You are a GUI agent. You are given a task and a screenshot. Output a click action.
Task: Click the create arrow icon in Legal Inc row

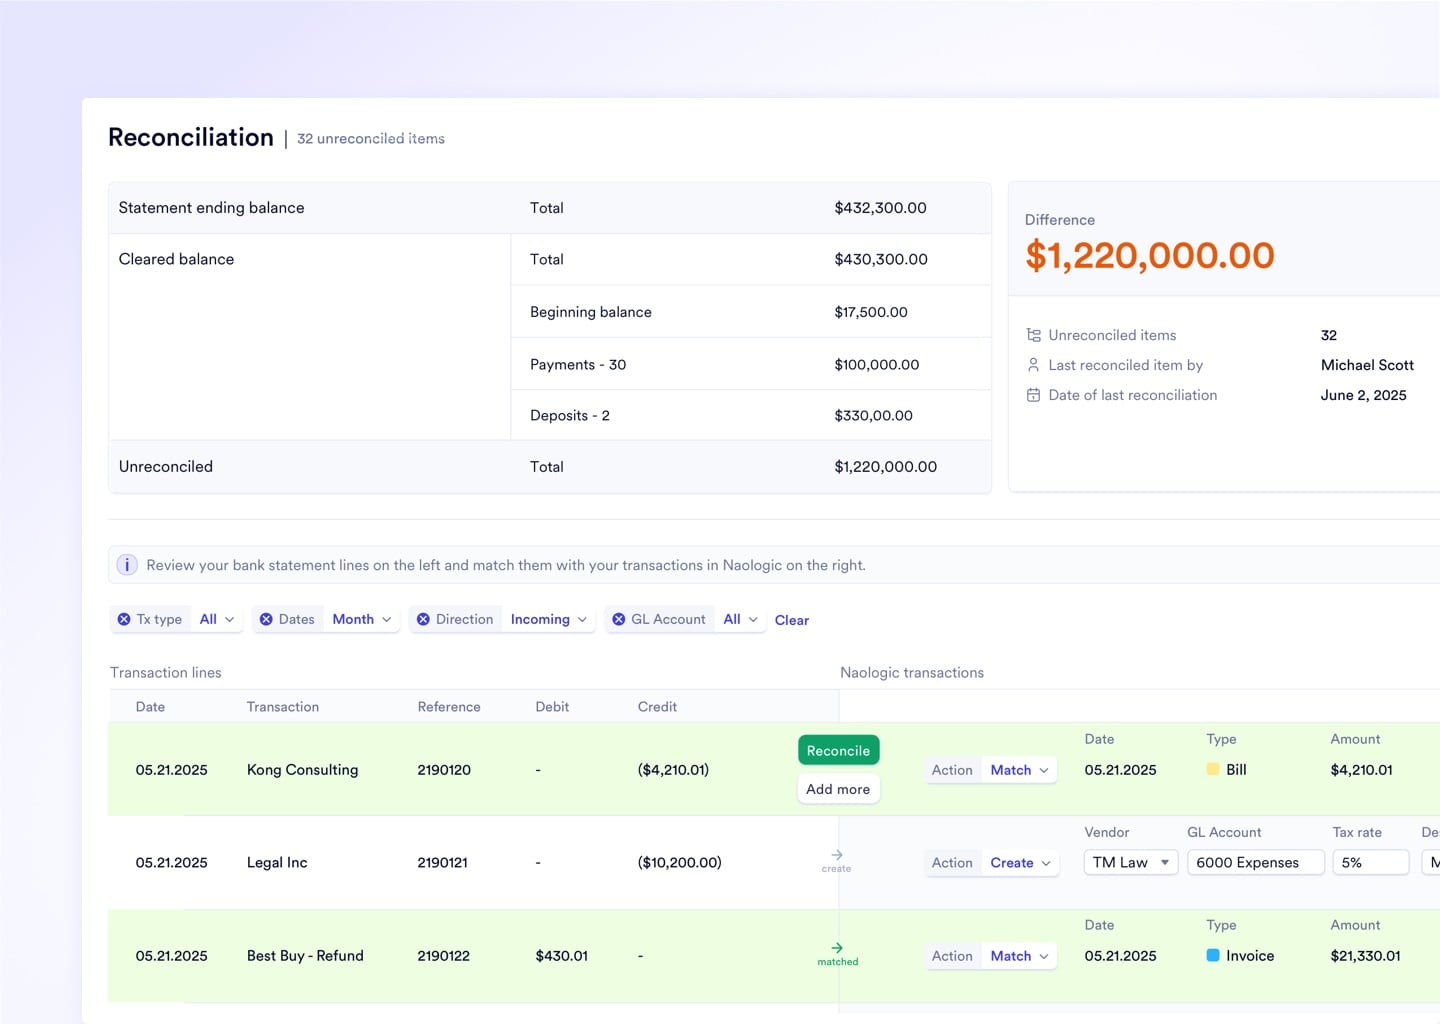point(837,855)
